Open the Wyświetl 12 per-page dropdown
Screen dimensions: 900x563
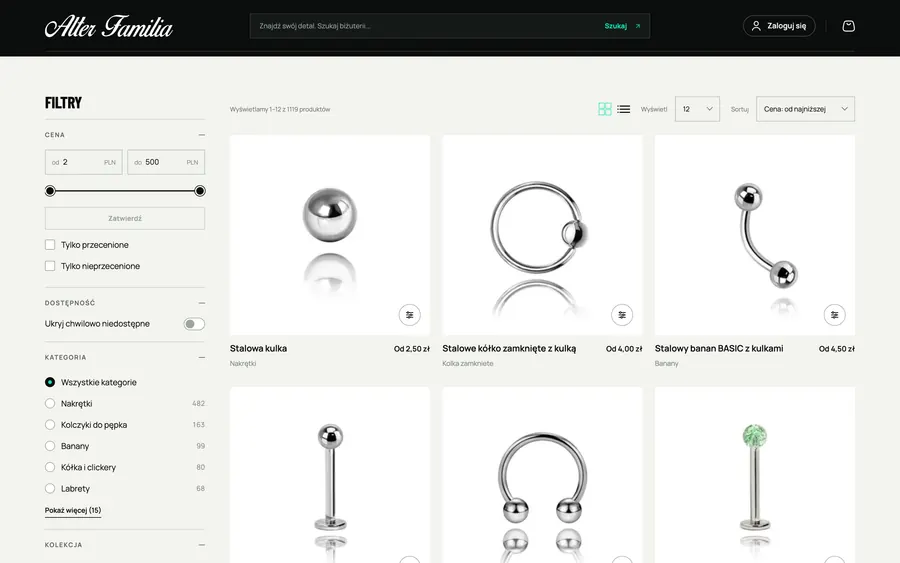(x=697, y=109)
